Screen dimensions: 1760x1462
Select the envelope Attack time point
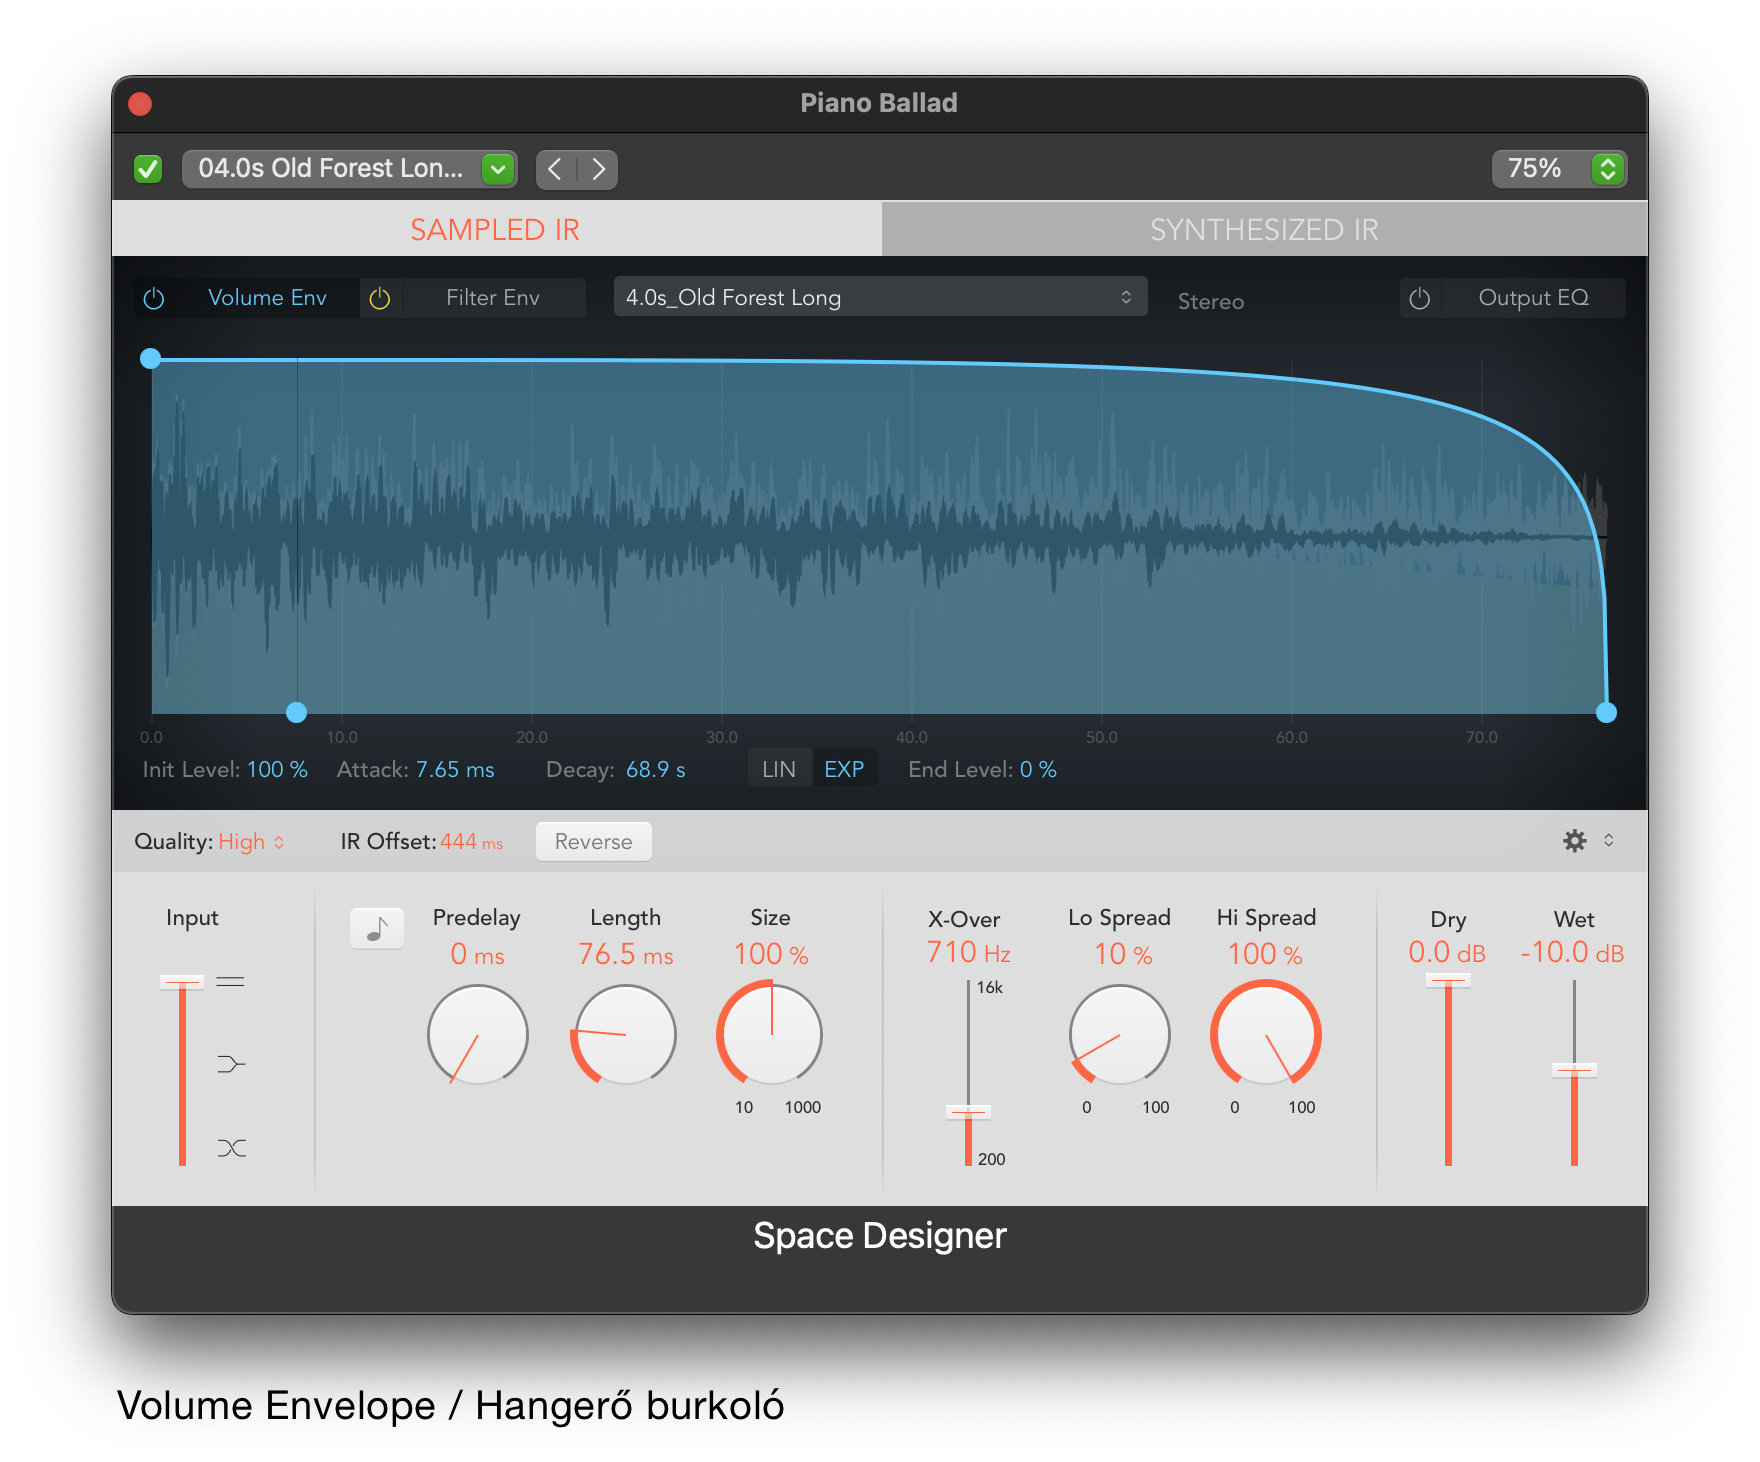[296, 712]
